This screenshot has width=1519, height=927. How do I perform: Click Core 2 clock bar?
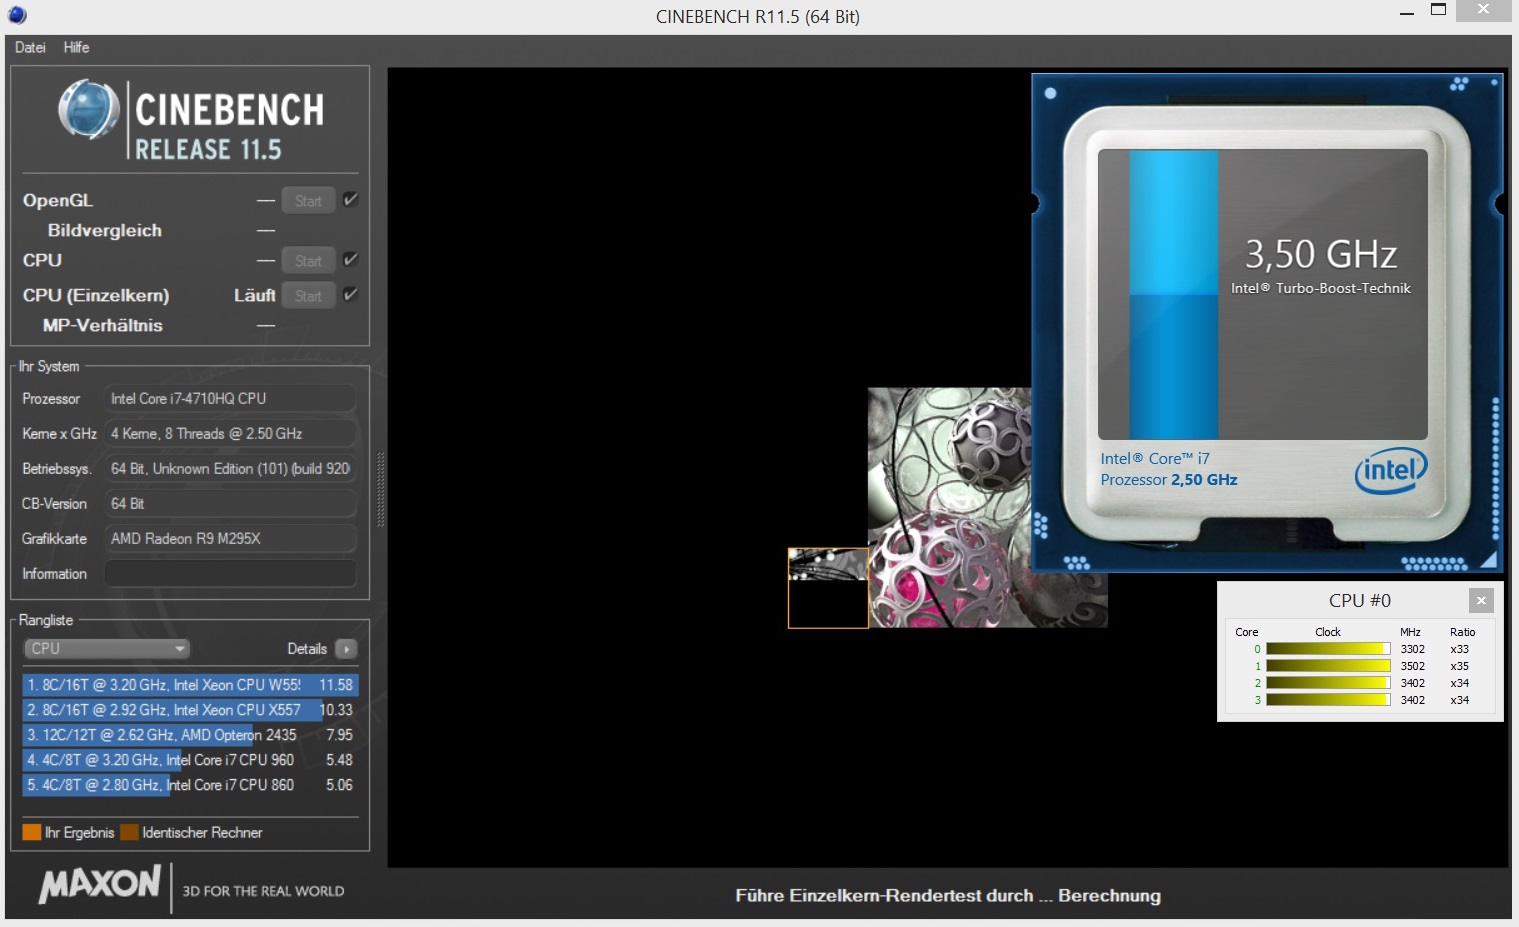pos(1328,683)
